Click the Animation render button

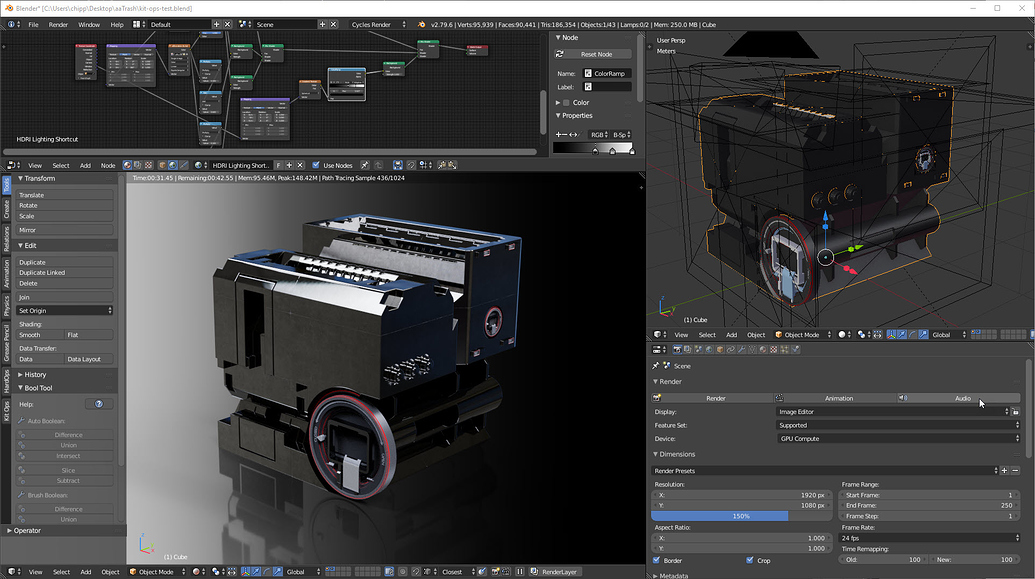click(x=840, y=398)
